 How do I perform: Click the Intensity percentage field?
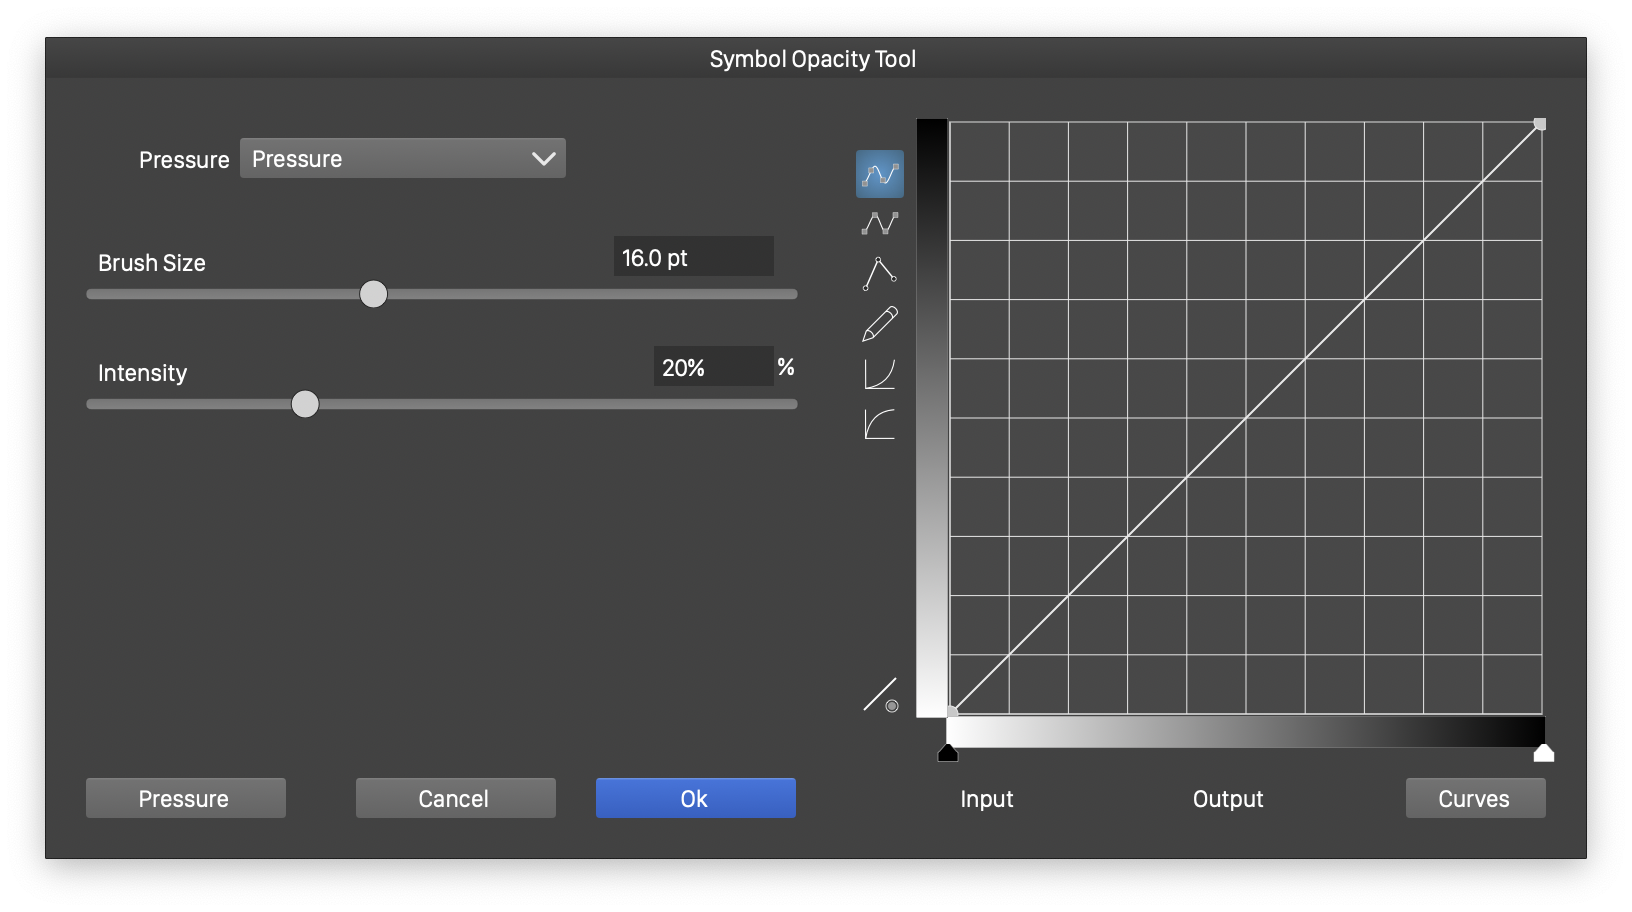713,367
